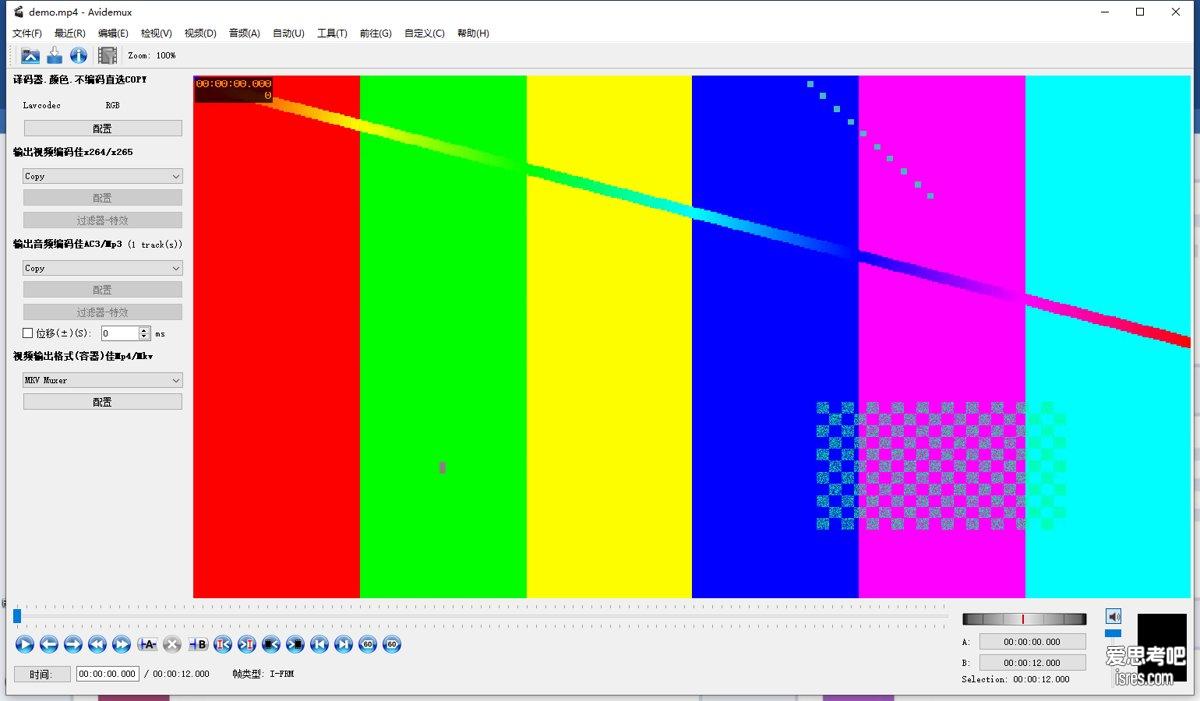Go to the previous frame arrow
This screenshot has width=1200, height=701.
[49, 645]
